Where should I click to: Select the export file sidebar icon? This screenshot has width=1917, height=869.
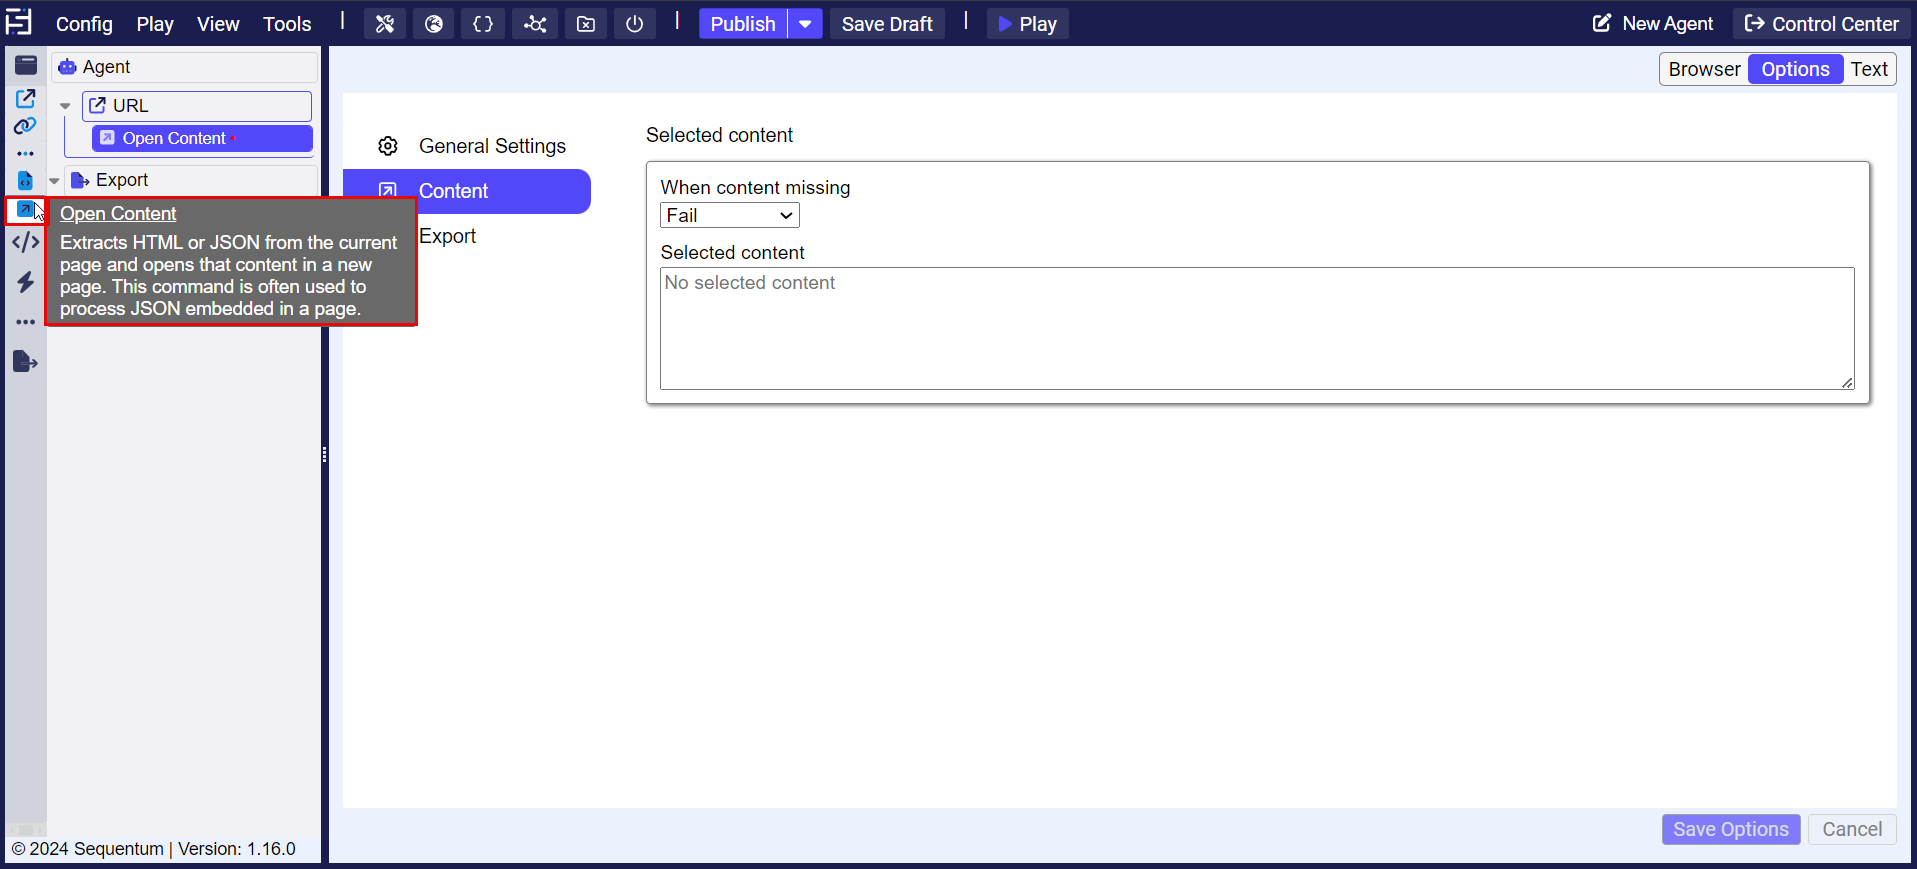click(25, 362)
